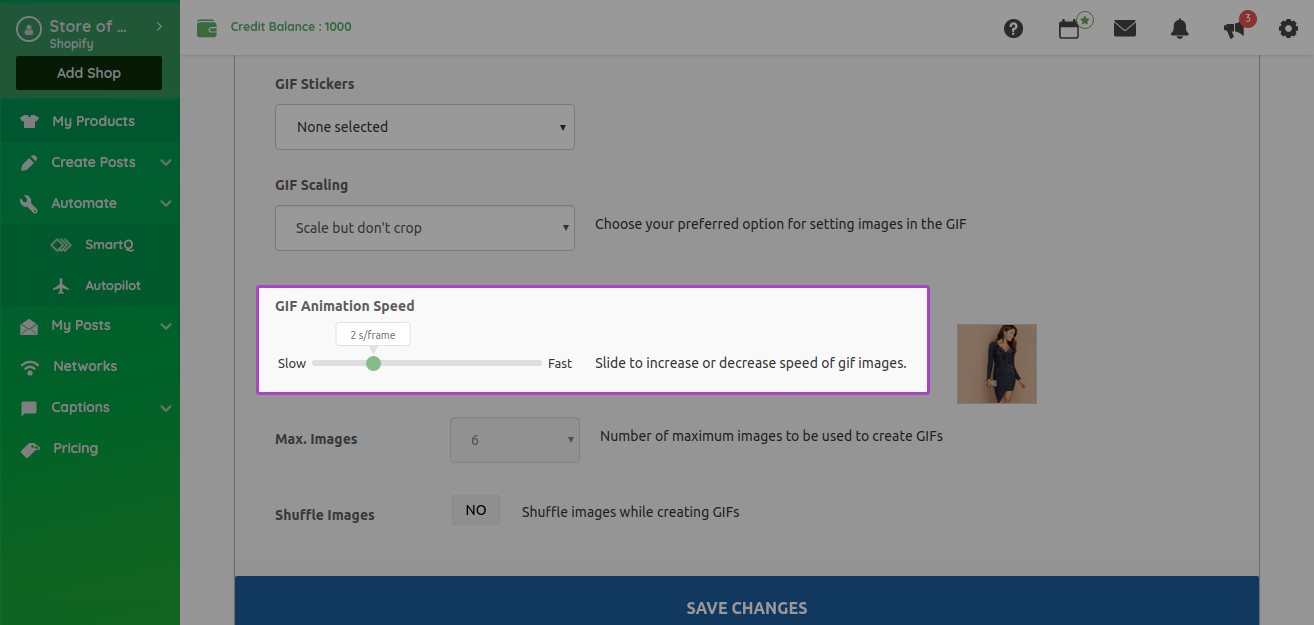Click the Captions speech bubble icon
Image resolution: width=1314 pixels, height=625 pixels.
tap(28, 406)
